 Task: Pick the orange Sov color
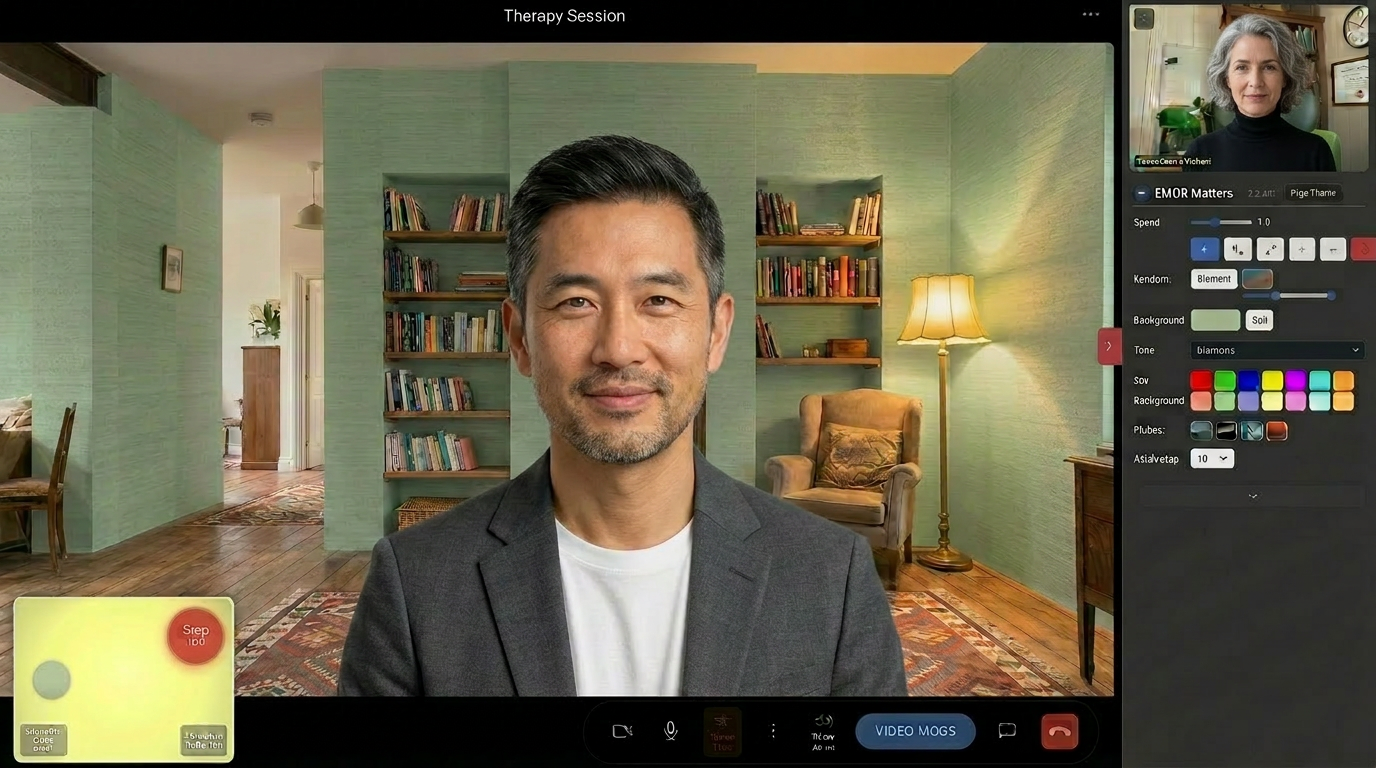[x=1343, y=380]
